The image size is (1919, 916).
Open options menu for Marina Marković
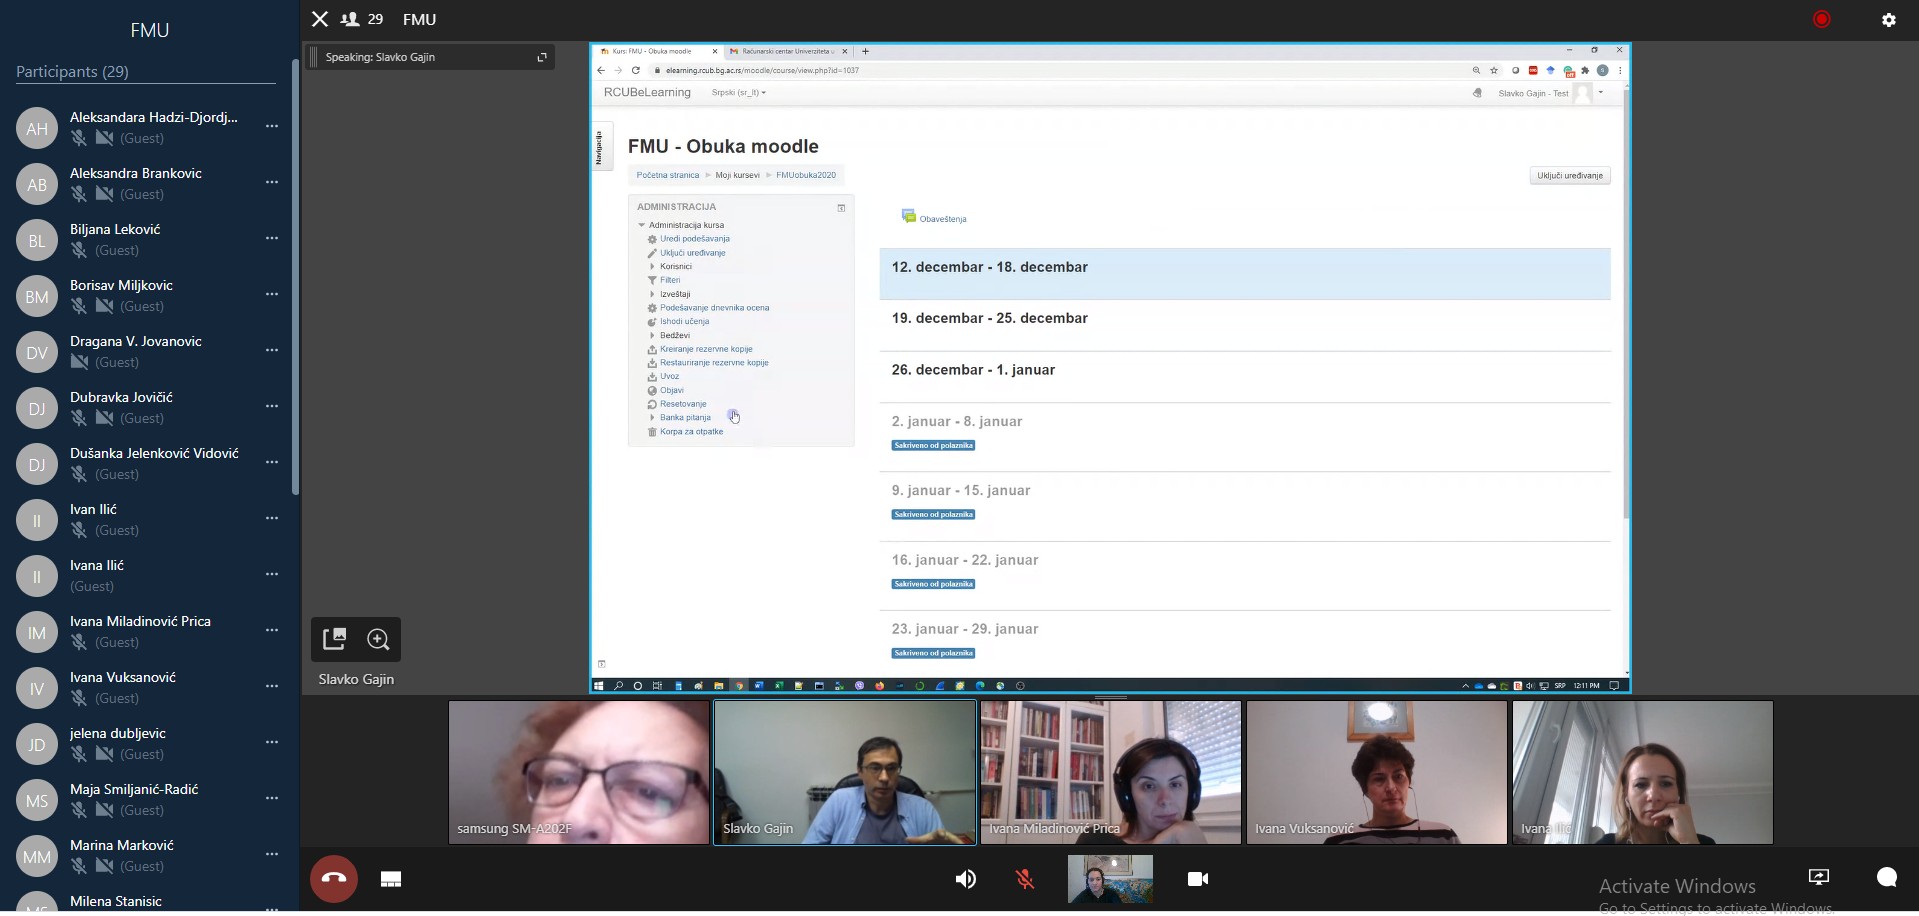(x=272, y=855)
